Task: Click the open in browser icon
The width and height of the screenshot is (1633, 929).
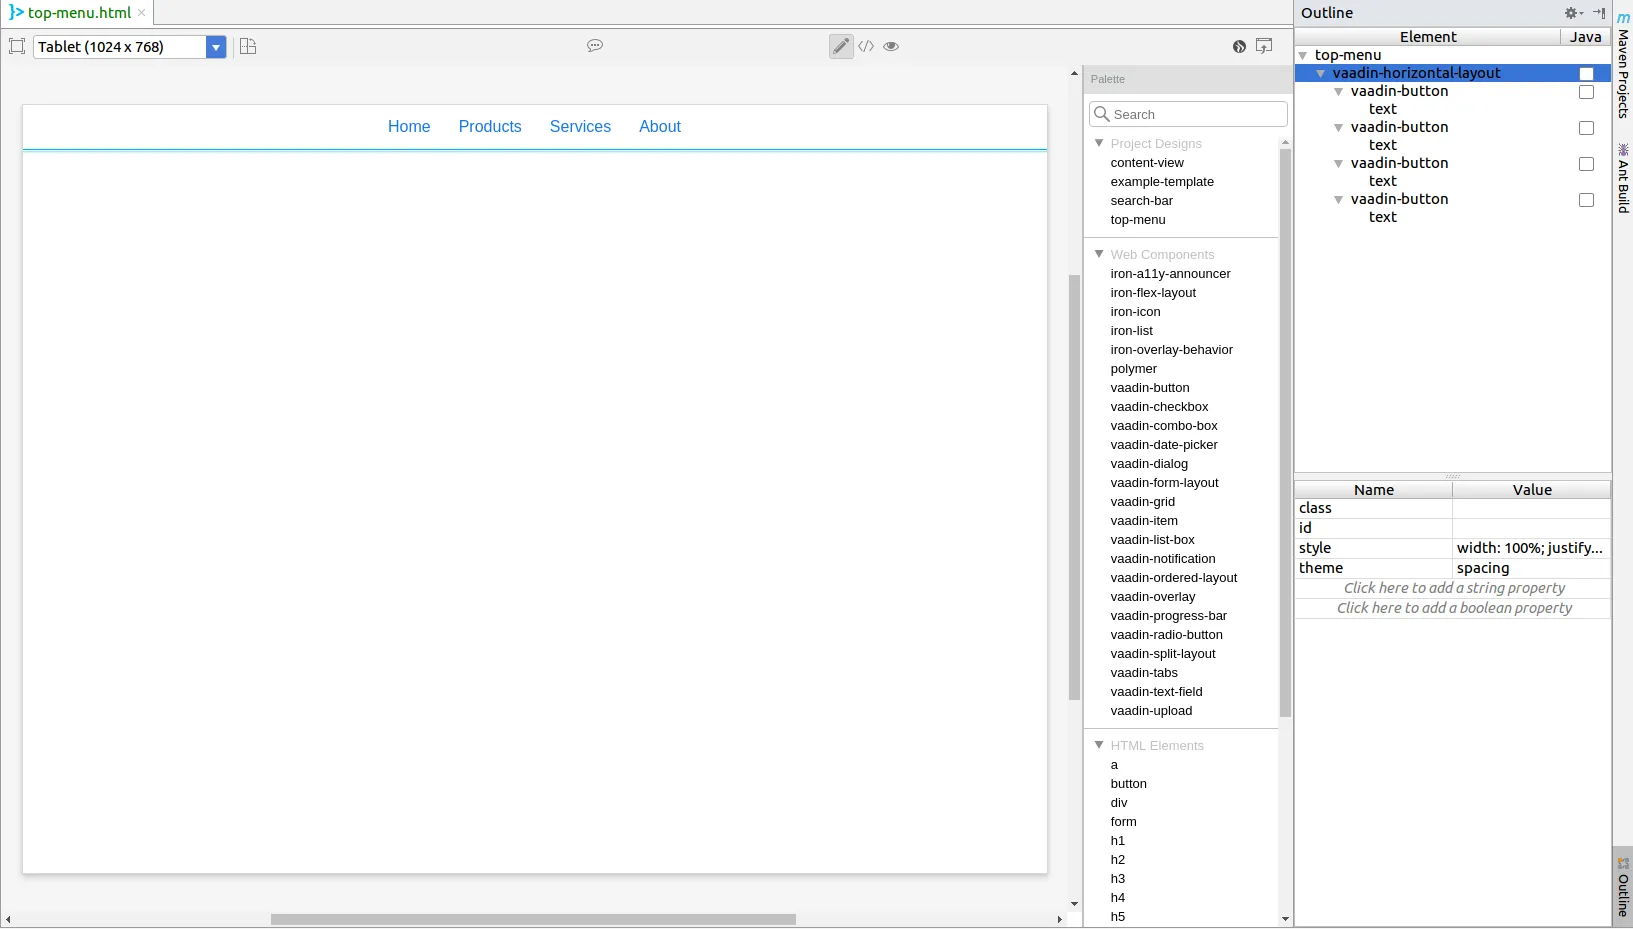Action: pos(1263,46)
